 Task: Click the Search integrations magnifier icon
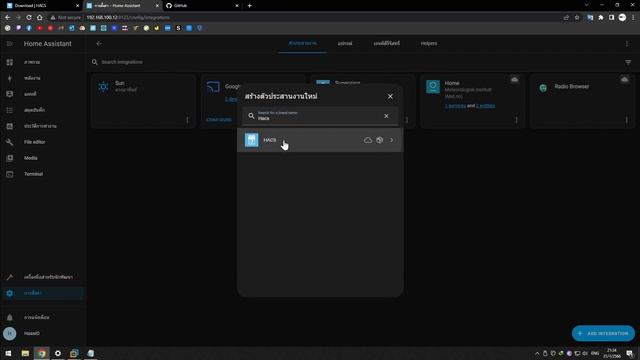[94, 62]
